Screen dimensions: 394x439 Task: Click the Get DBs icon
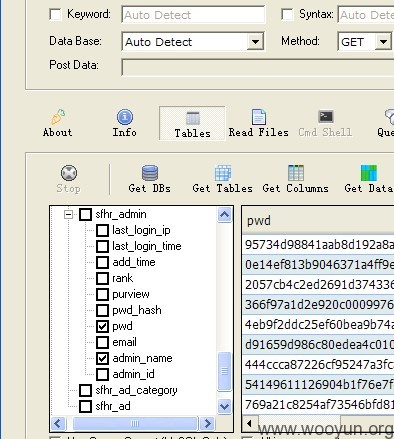click(150, 173)
